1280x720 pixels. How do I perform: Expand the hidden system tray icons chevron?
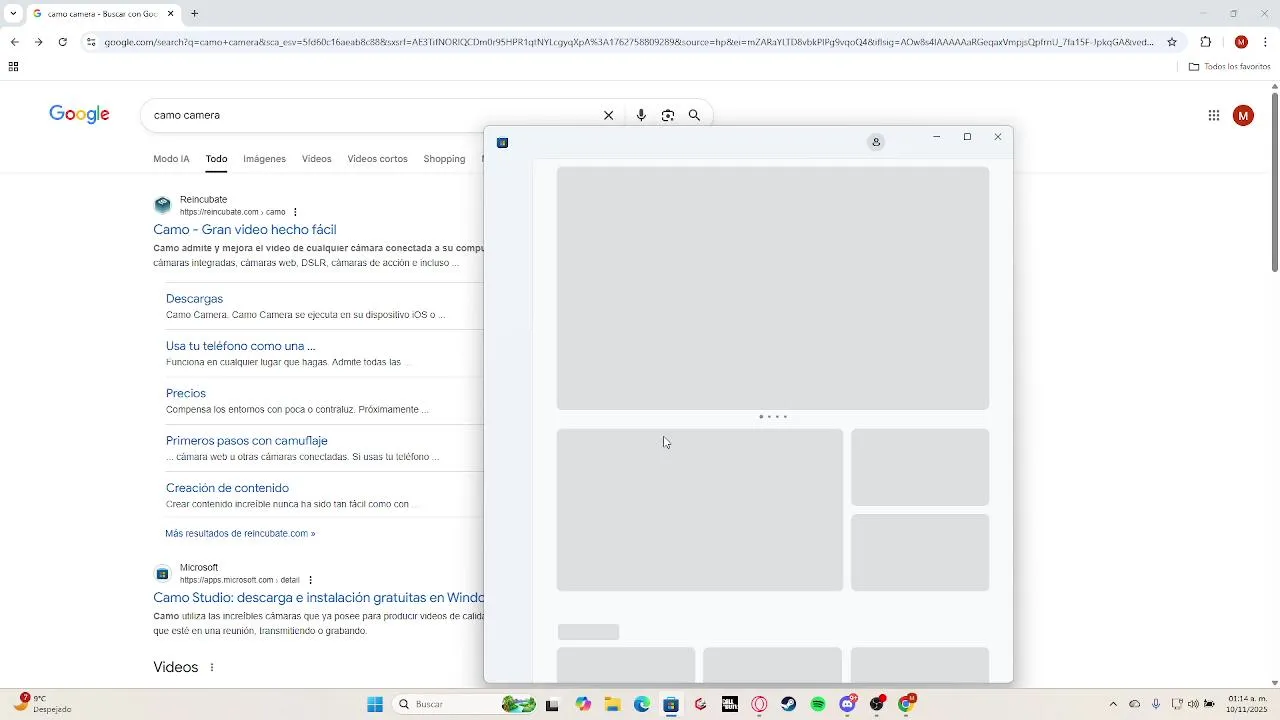[1113, 705]
